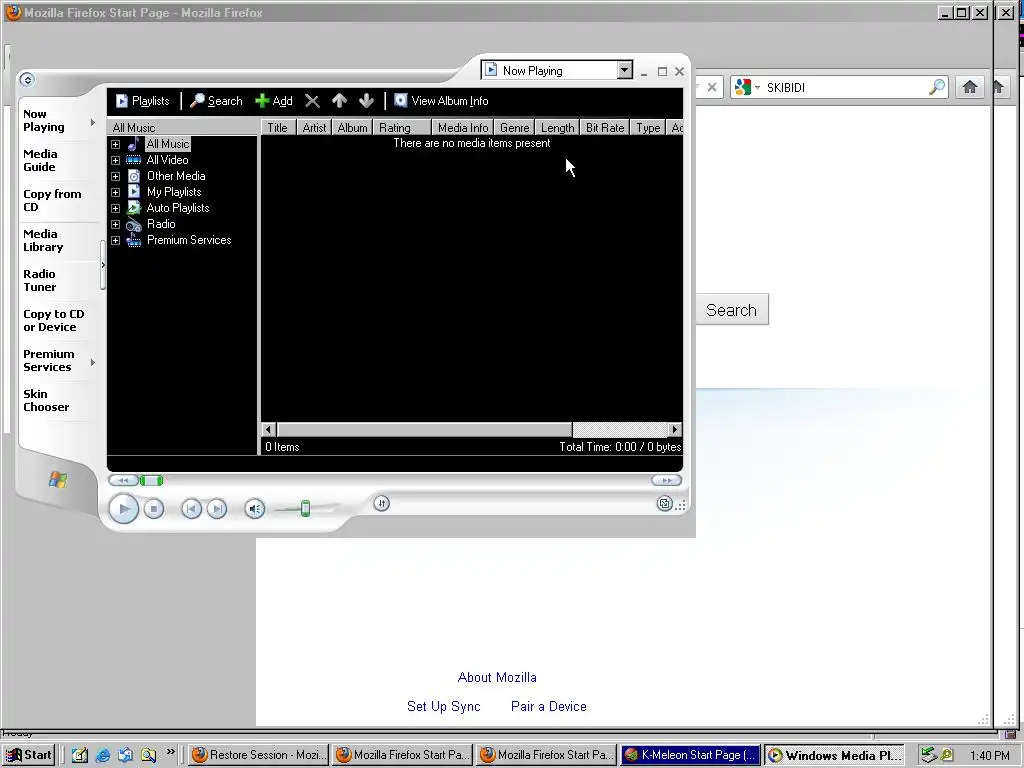Expand the Other Media tree node
1024x768 pixels.
[116, 176]
